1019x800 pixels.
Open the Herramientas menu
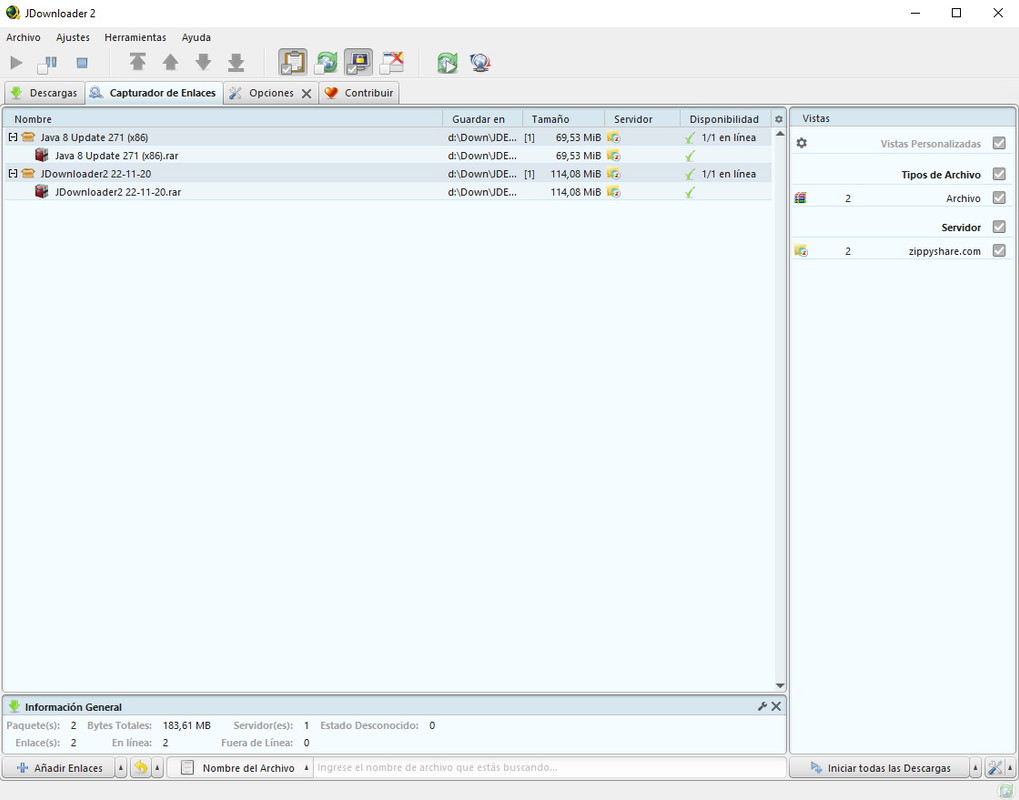(135, 38)
